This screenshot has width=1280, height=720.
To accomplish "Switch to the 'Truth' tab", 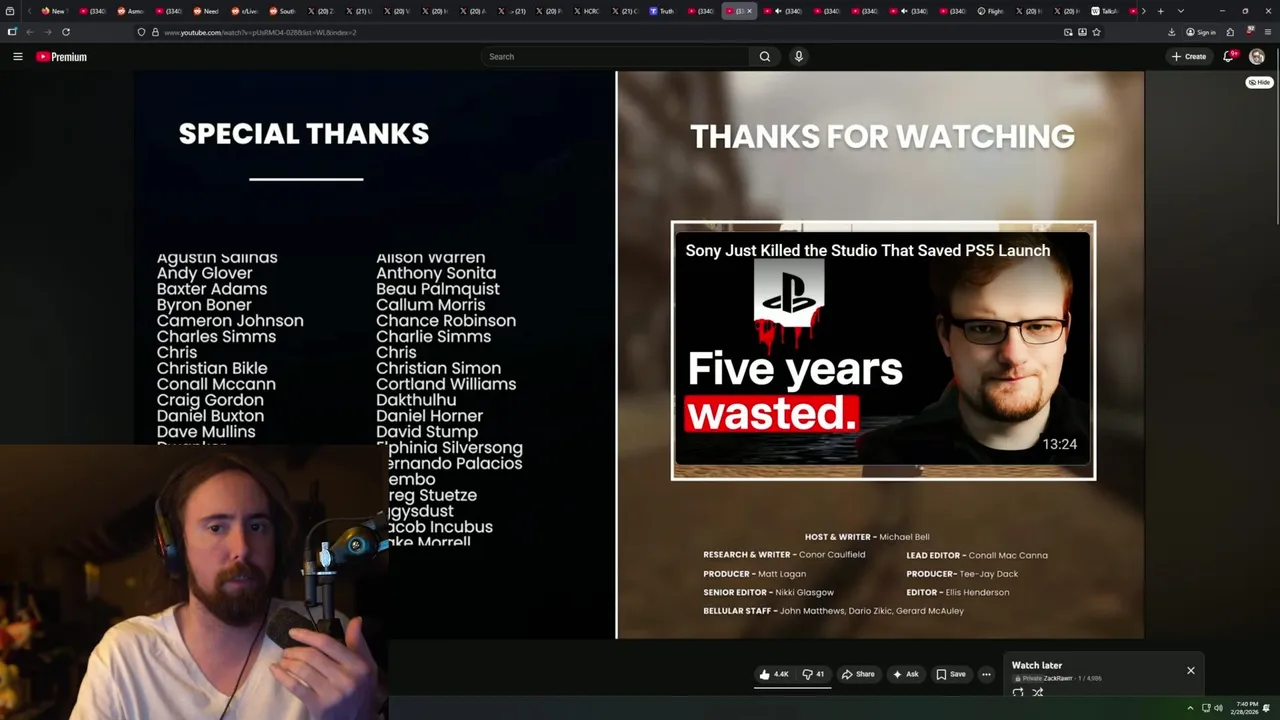I will 661,11.
